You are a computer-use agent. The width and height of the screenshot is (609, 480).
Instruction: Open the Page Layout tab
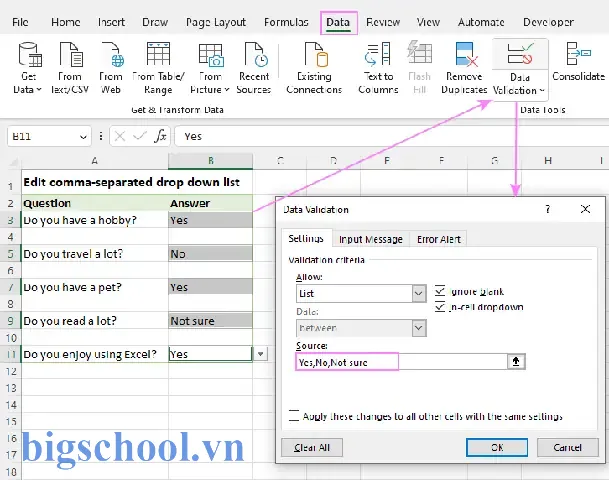click(216, 23)
